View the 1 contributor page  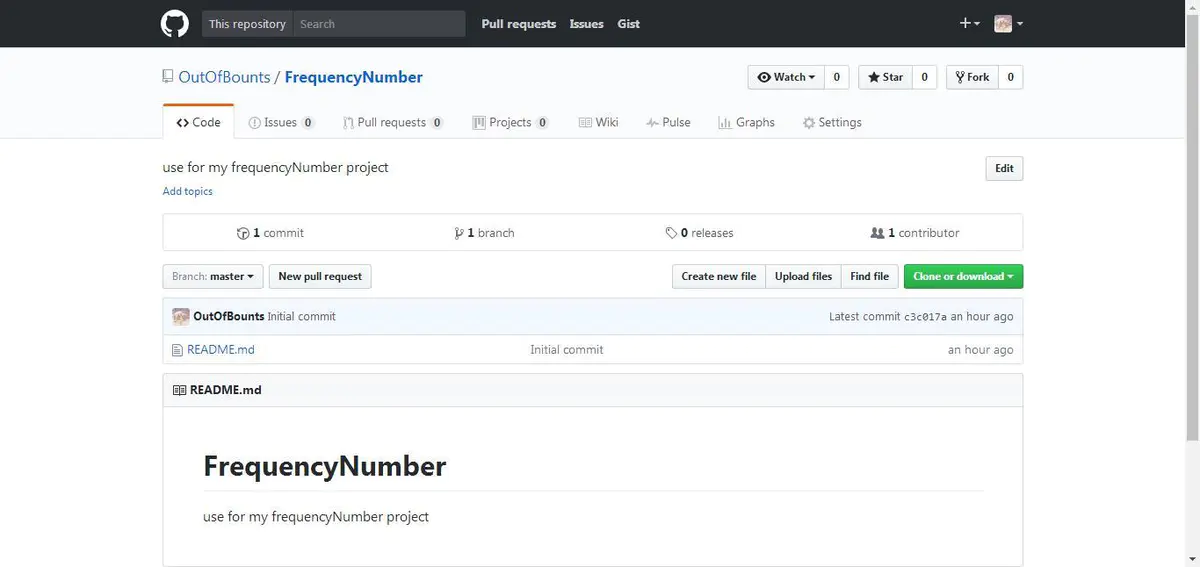[x=915, y=233]
